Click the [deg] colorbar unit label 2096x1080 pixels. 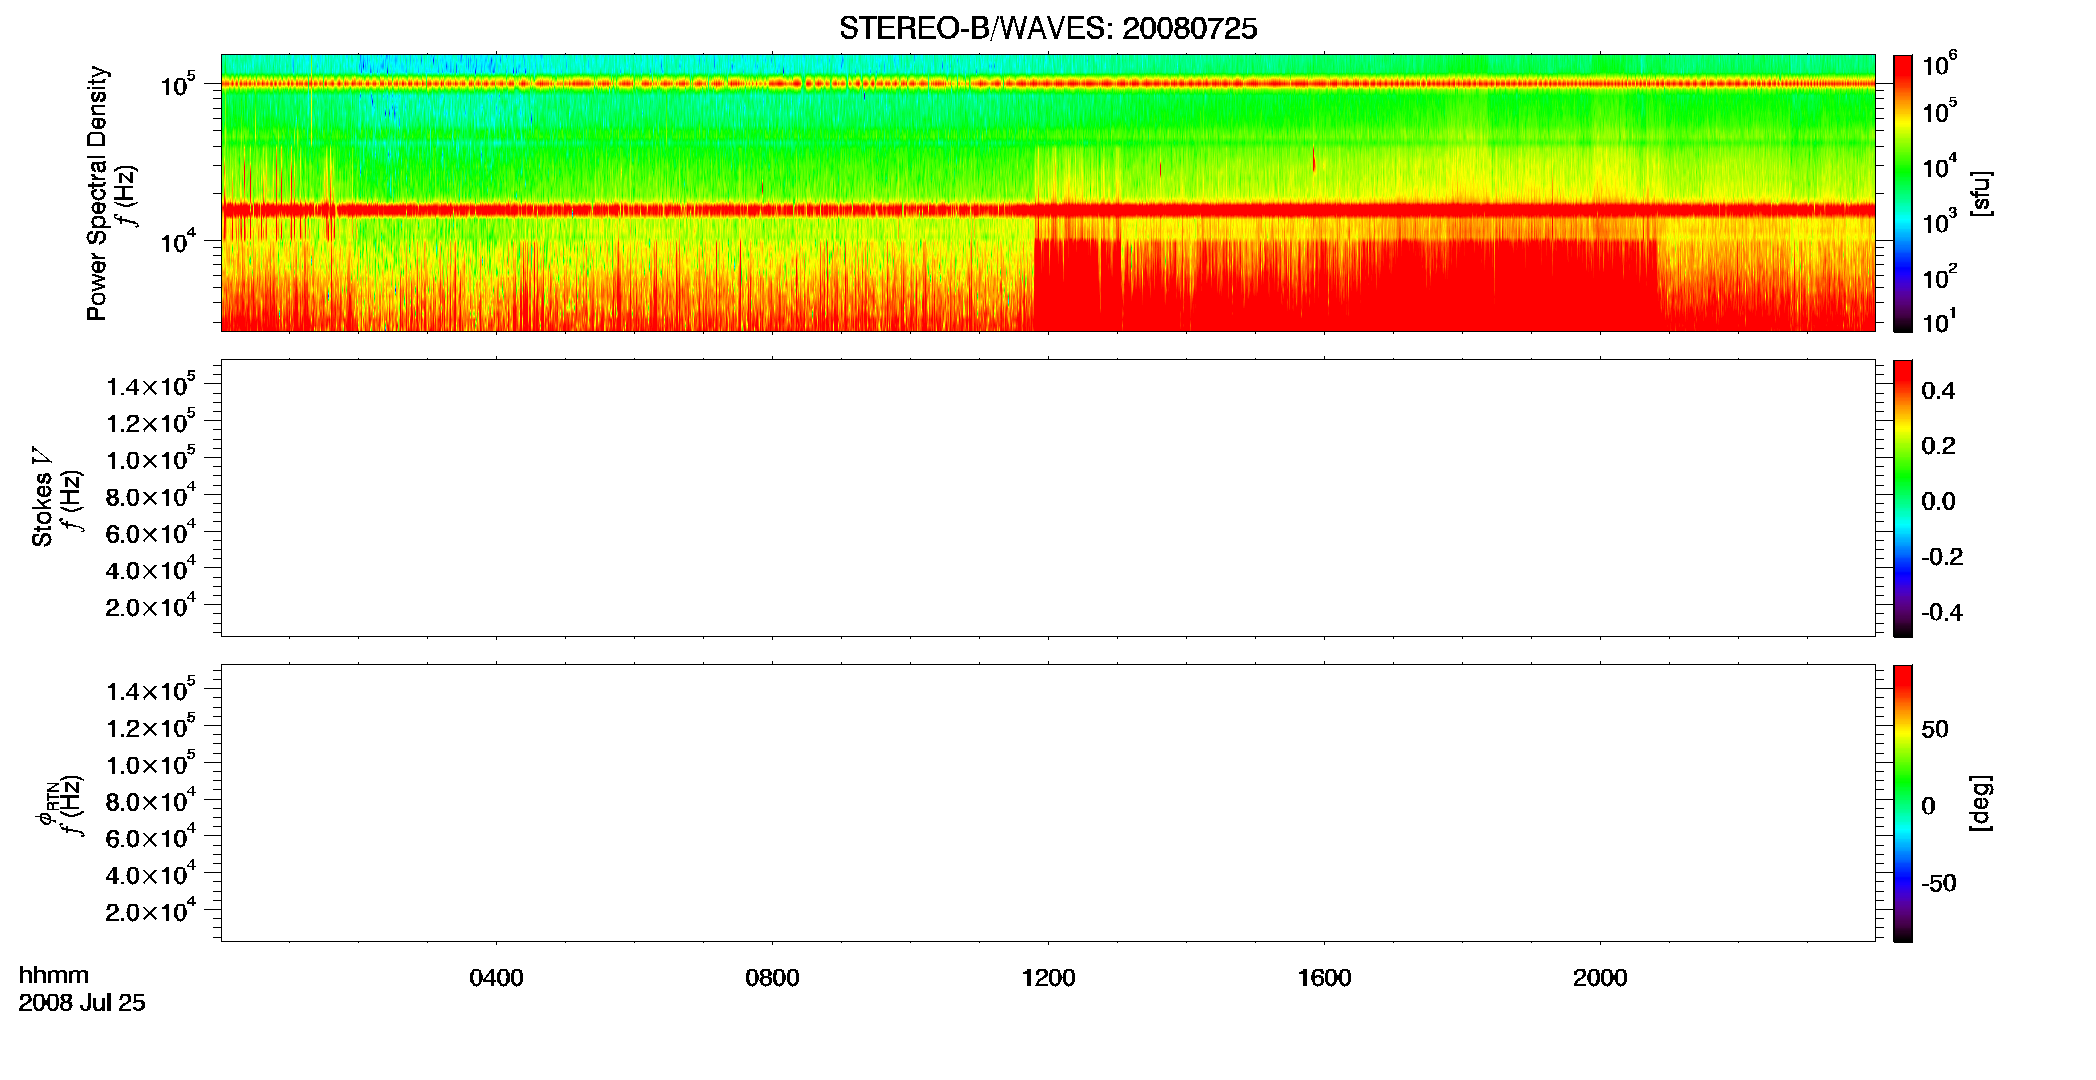click(x=1981, y=803)
